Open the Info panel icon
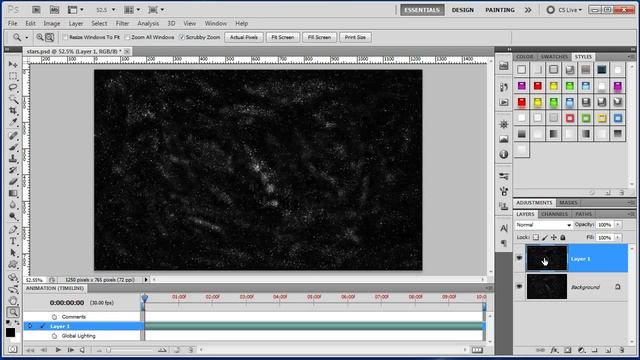 pyautogui.click(x=504, y=154)
